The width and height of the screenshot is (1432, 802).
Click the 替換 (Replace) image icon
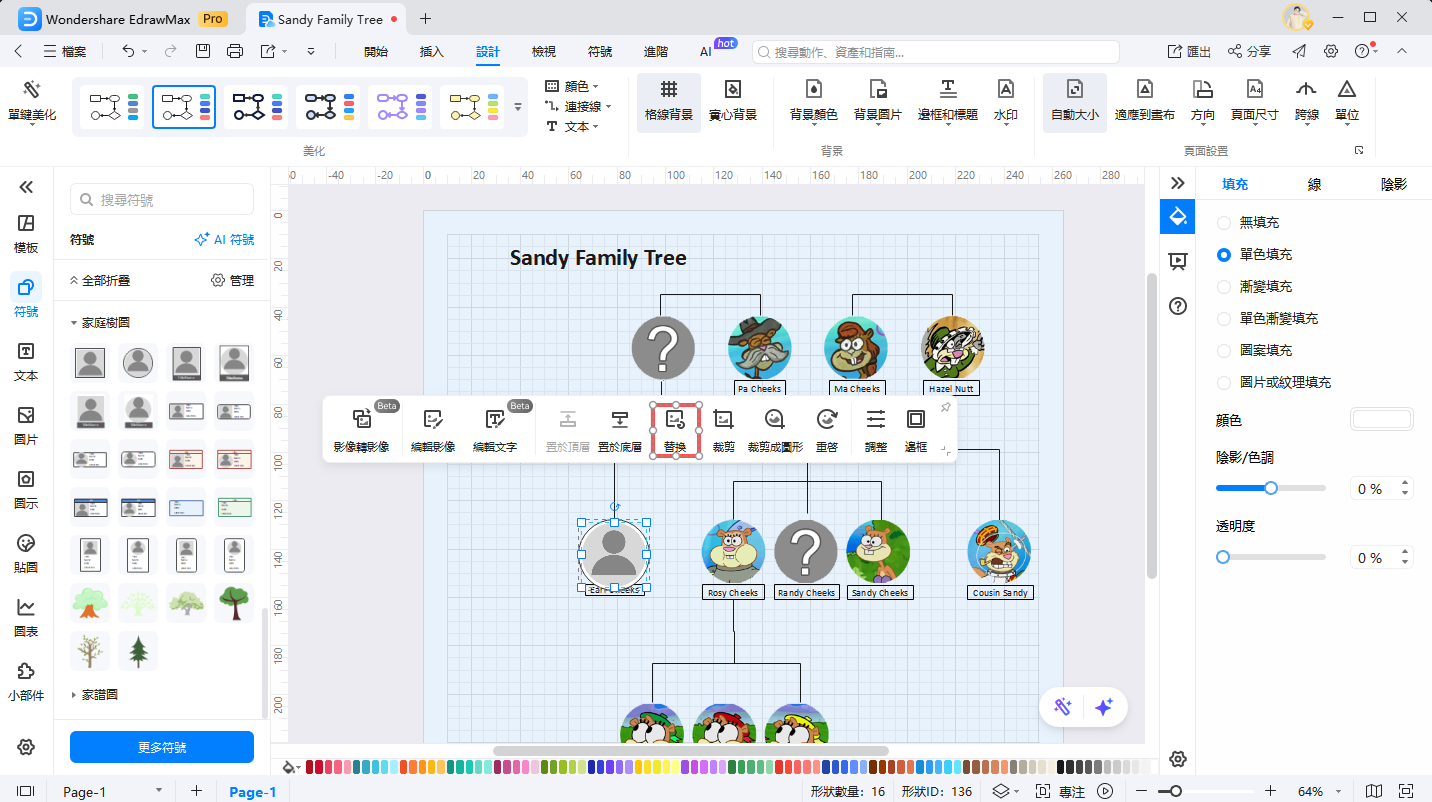tap(675, 420)
